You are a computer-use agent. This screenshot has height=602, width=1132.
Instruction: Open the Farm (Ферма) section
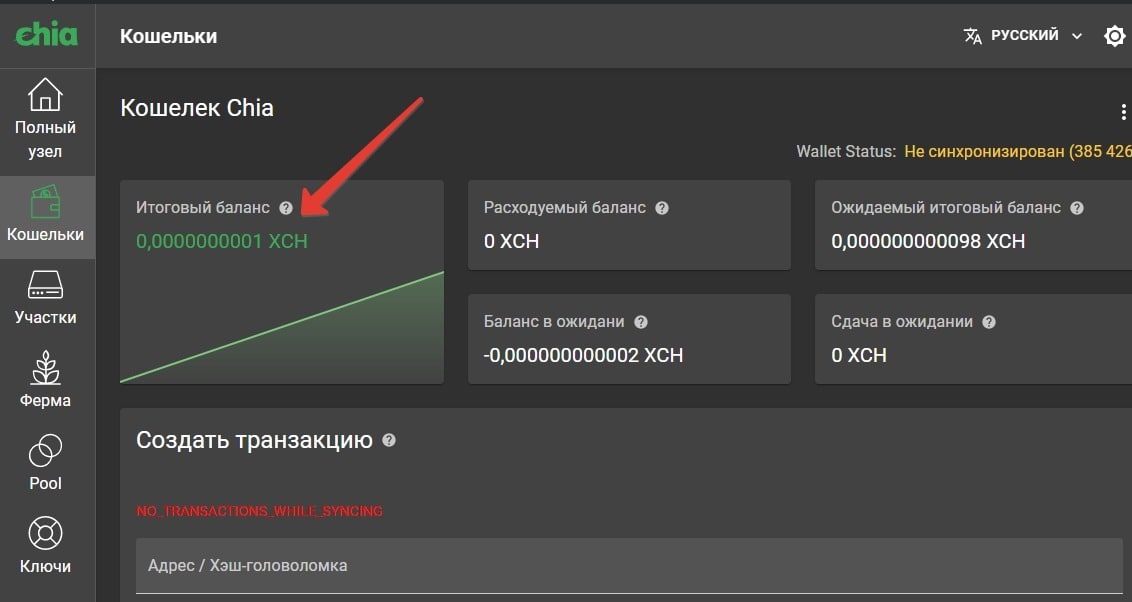pyautogui.click(x=45, y=380)
